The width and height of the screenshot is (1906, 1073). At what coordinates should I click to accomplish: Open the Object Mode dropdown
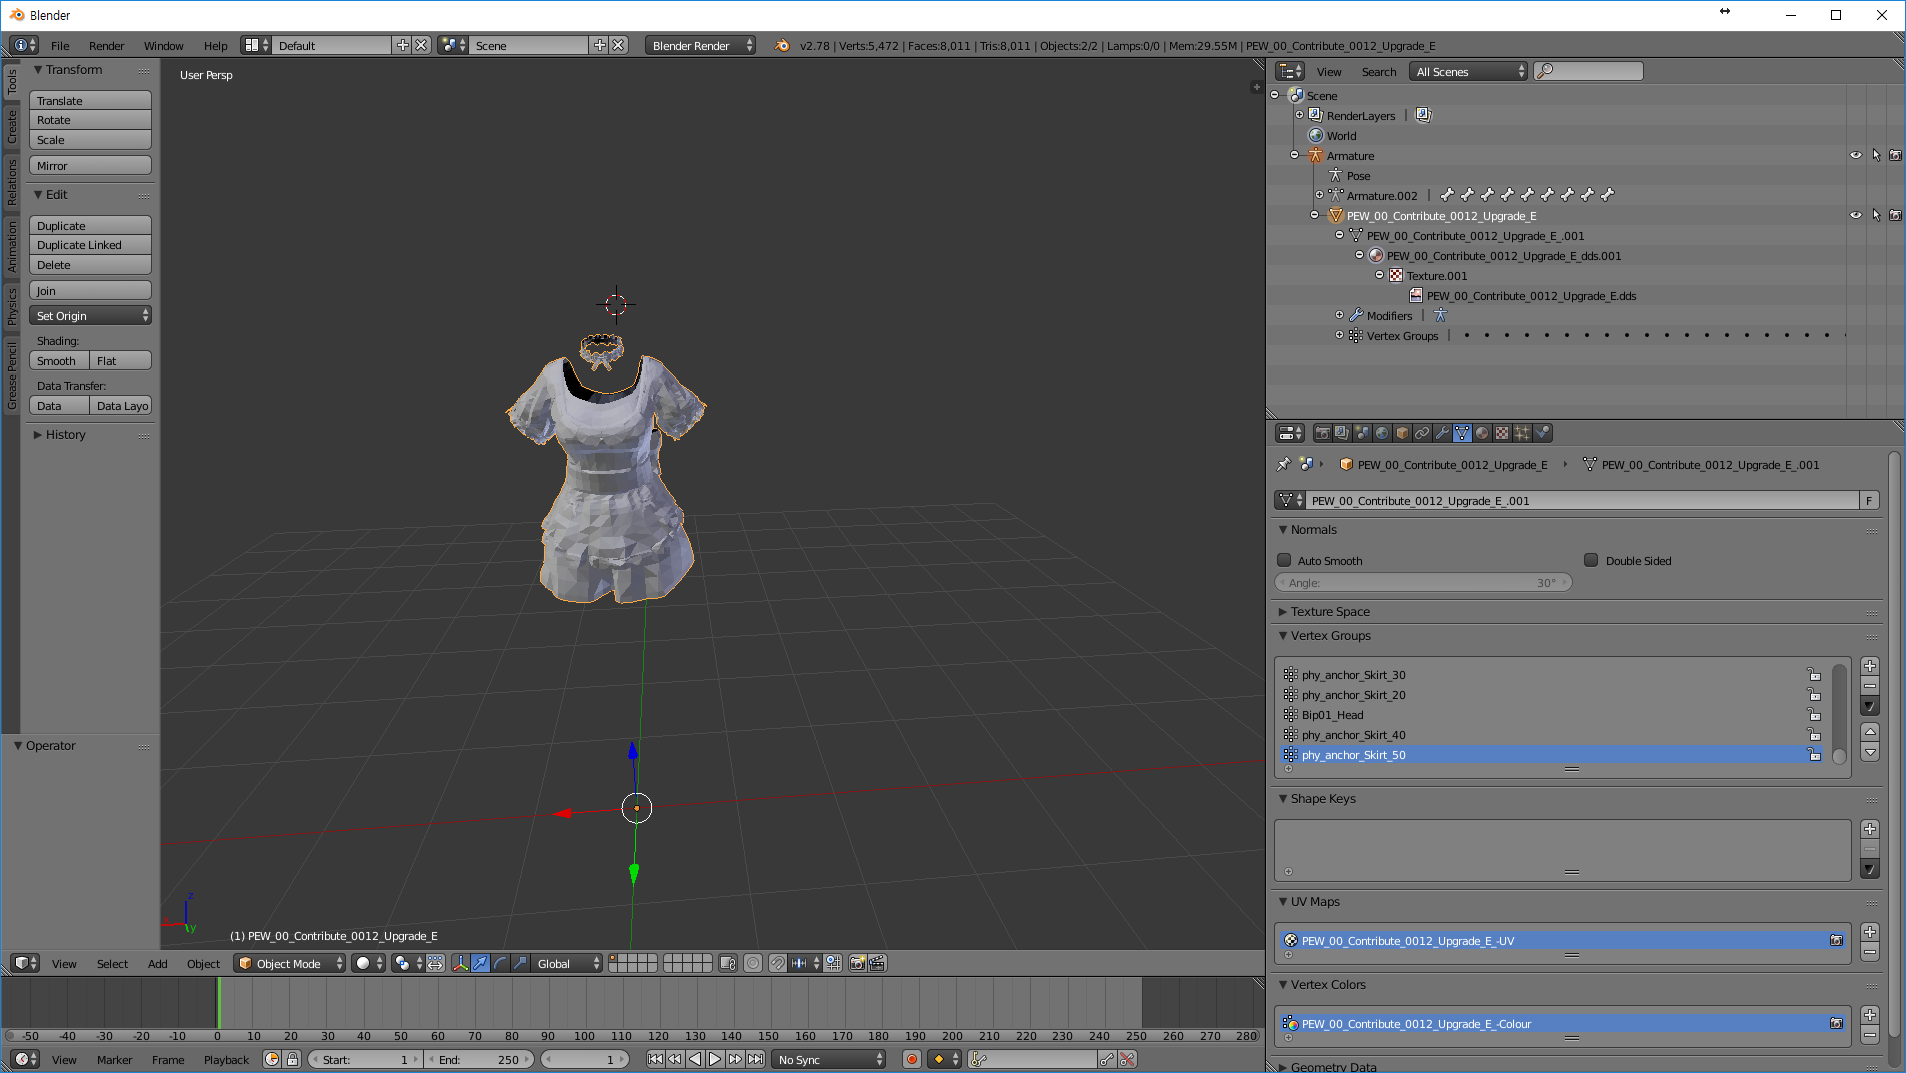289,963
